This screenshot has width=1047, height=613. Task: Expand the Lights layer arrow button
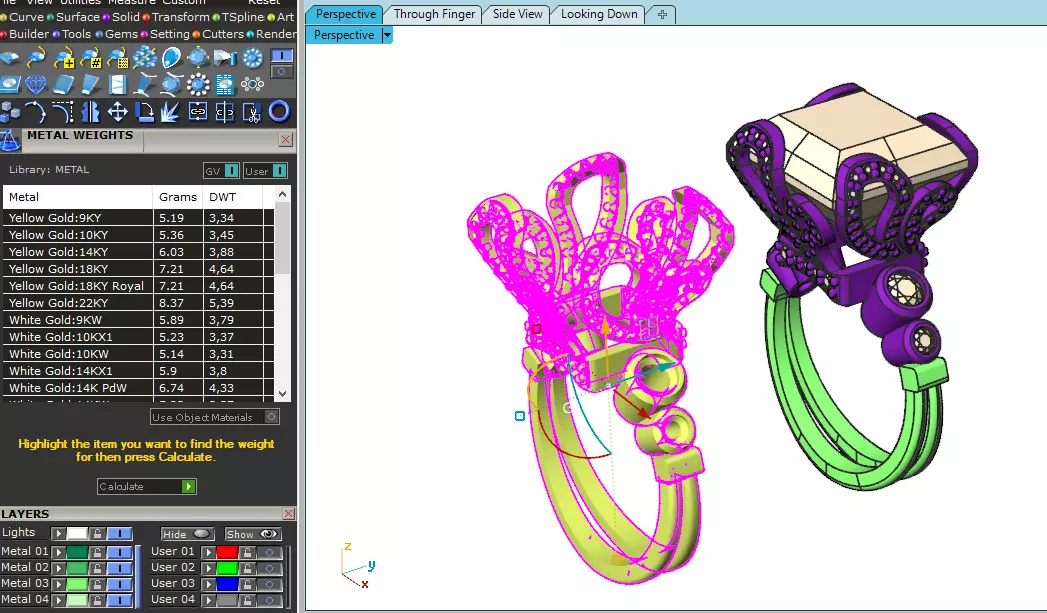pyautogui.click(x=59, y=534)
